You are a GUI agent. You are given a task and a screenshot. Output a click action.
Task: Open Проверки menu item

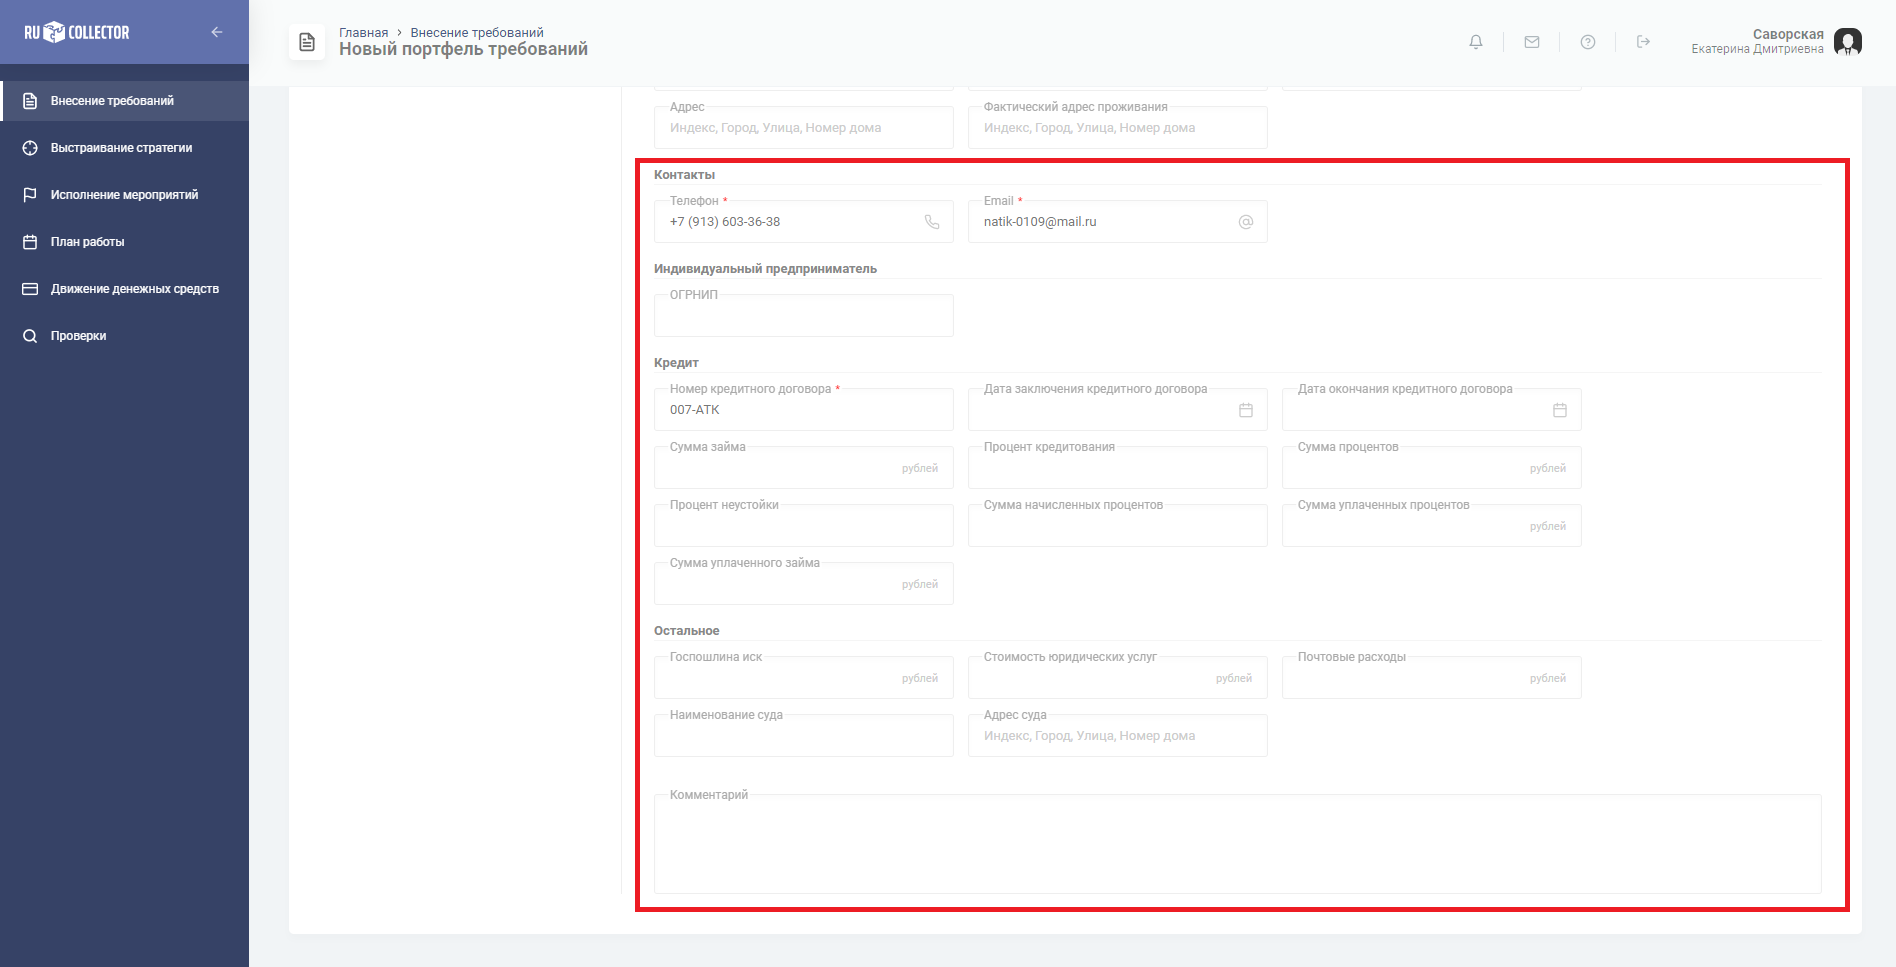point(125,336)
